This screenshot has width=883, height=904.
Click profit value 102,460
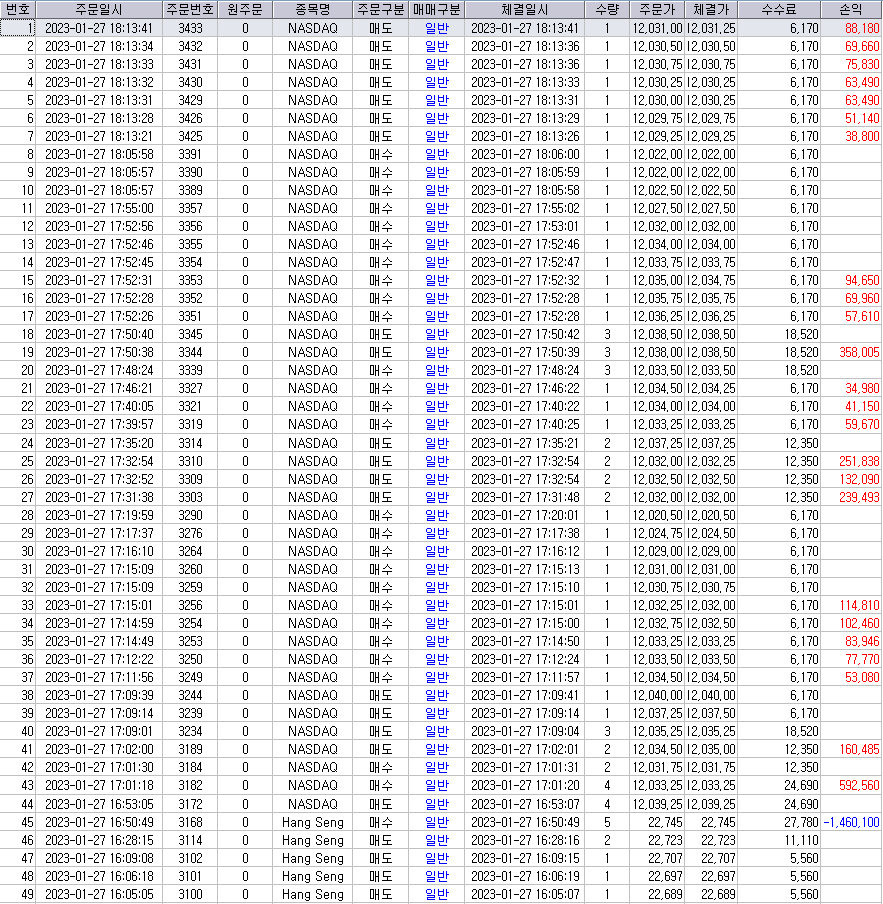tap(859, 623)
